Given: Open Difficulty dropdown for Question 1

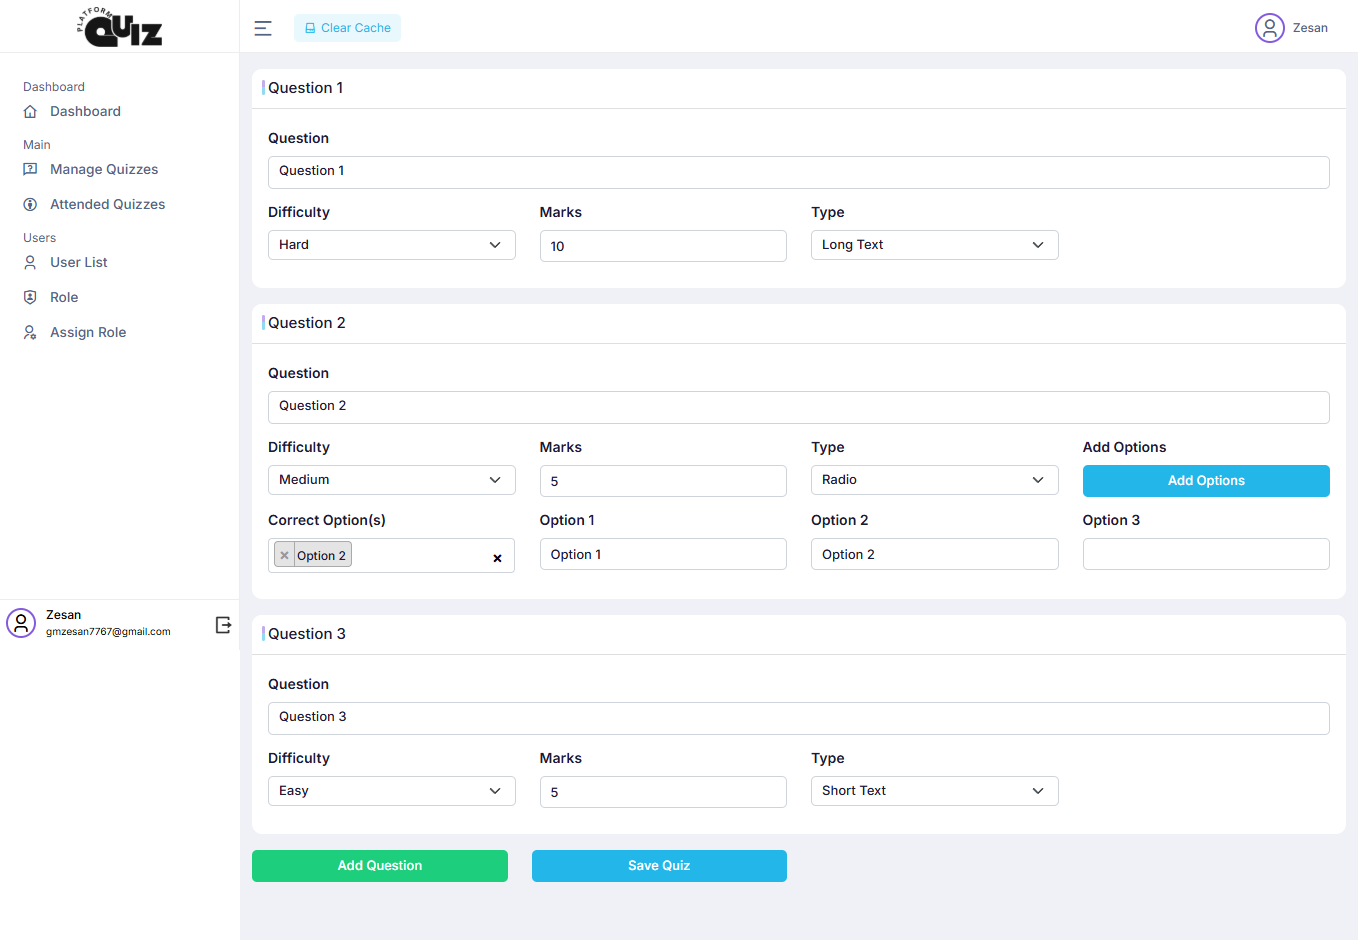Looking at the screenshot, I should (391, 245).
